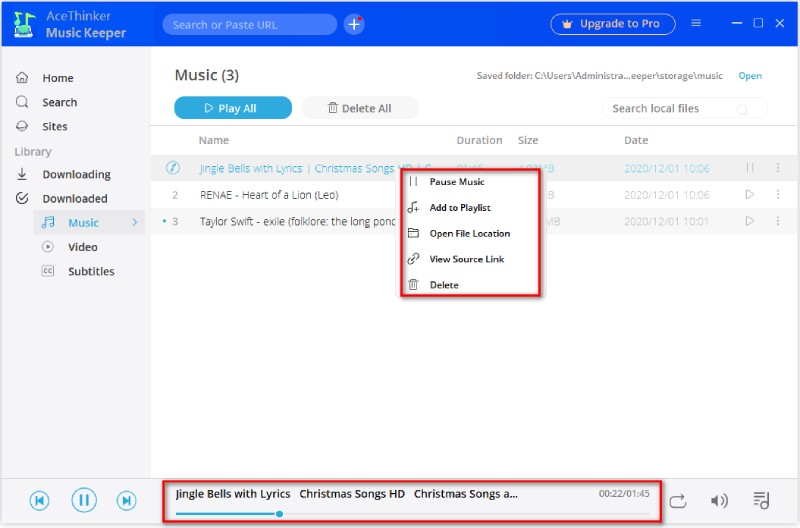800x528 pixels.
Task: Open the playlist queue icon
Action: 761,500
